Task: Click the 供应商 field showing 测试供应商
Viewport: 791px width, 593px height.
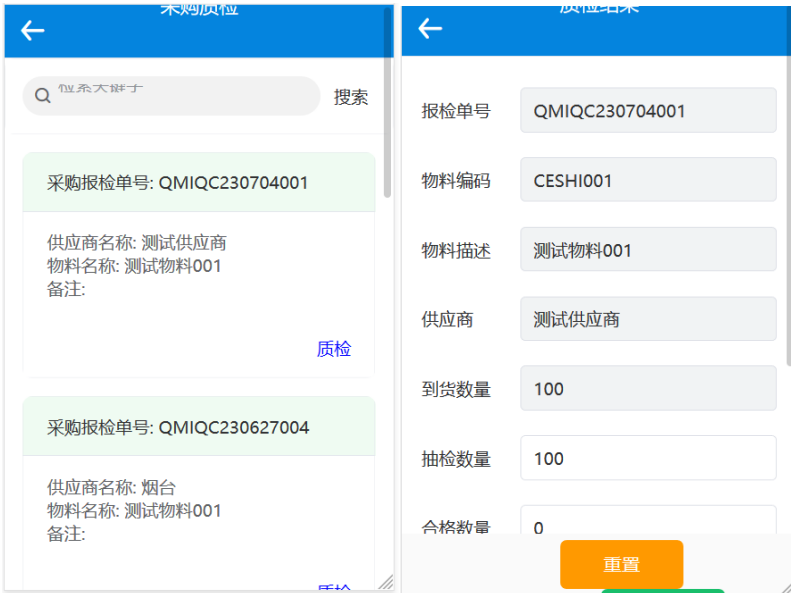Action: [647, 320]
